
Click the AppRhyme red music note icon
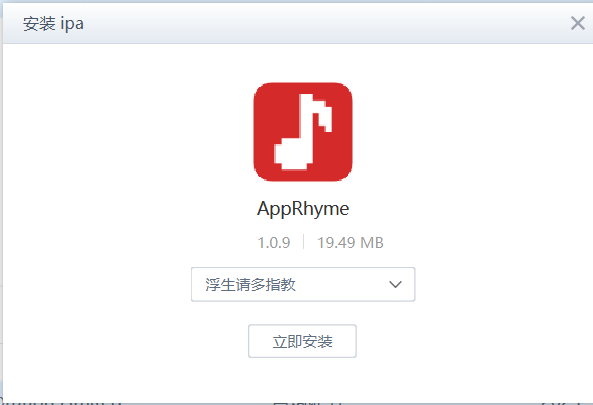[x=303, y=132]
